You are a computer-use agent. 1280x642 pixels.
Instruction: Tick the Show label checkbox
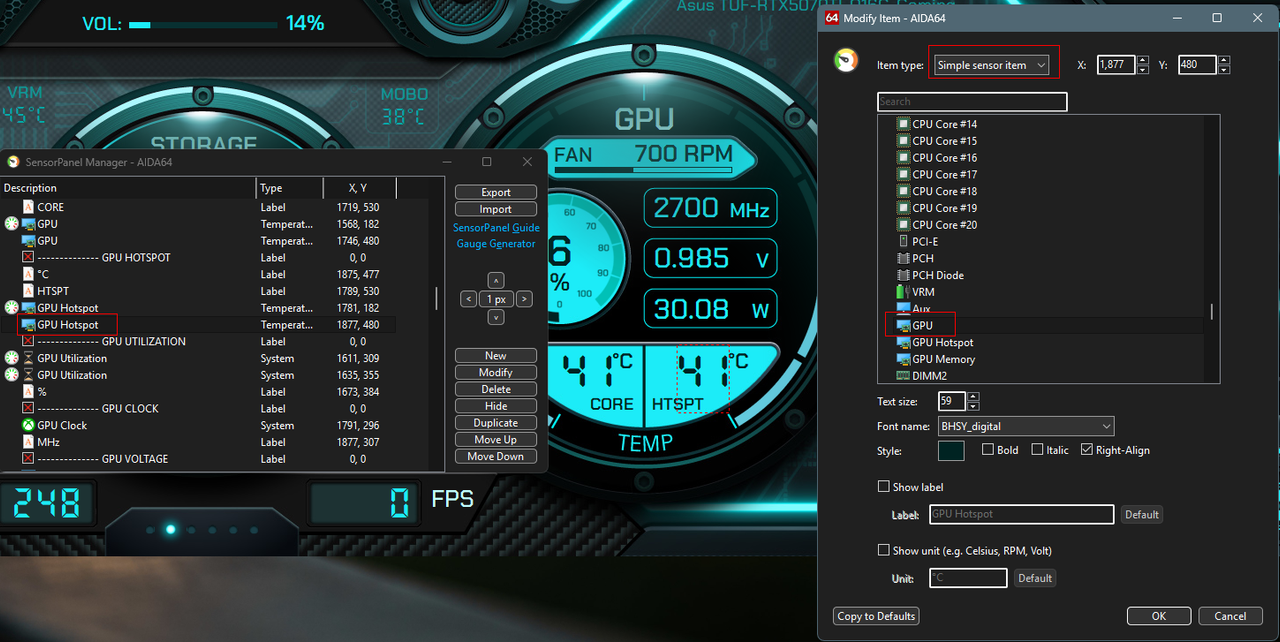click(x=883, y=487)
